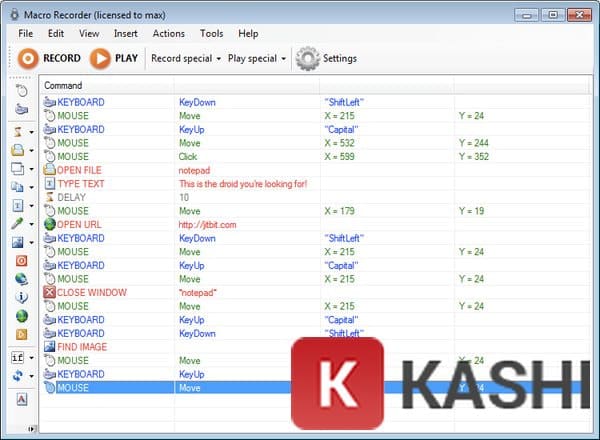Click the globe with monitor sidebar icon
The height and width of the screenshot is (440, 600).
point(21,279)
